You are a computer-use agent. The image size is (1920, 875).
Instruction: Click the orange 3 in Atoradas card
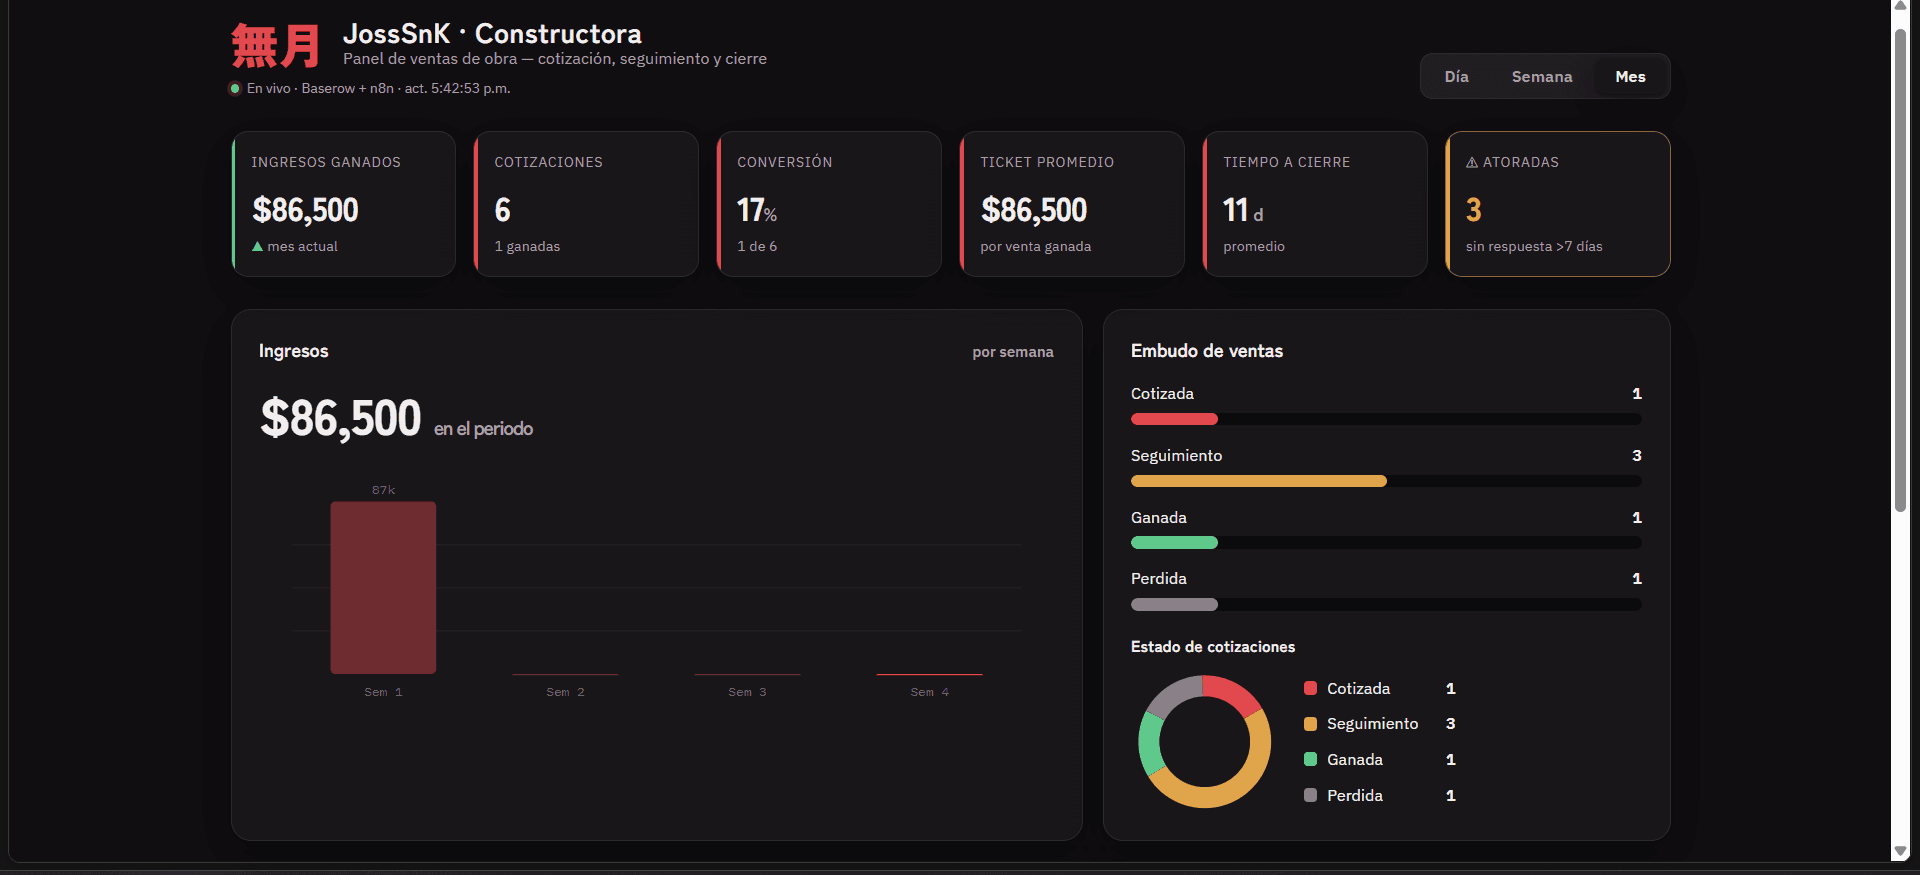click(1474, 210)
